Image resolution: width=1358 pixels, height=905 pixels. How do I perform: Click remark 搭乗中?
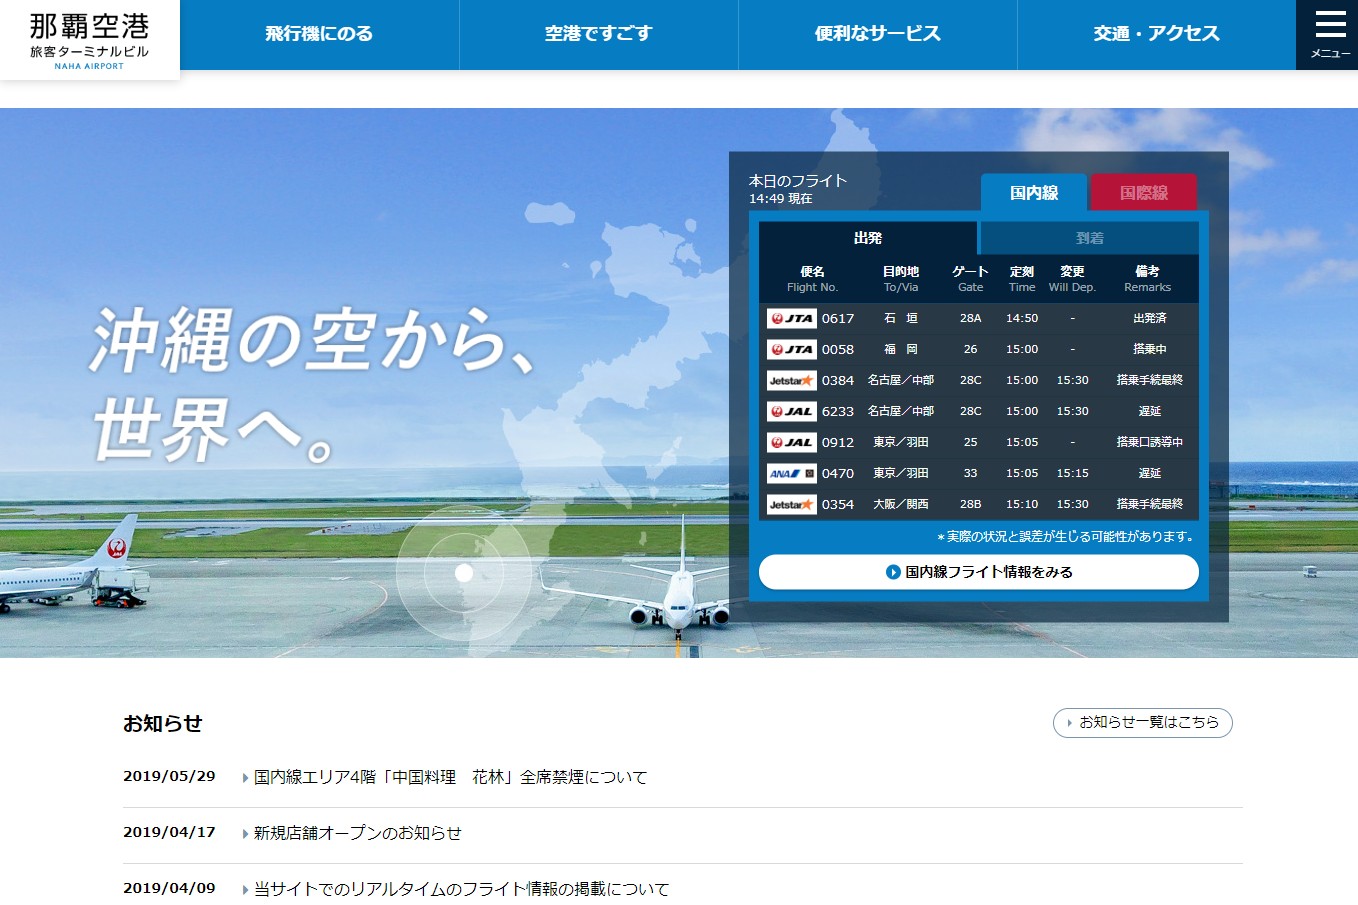tap(1149, 349)
